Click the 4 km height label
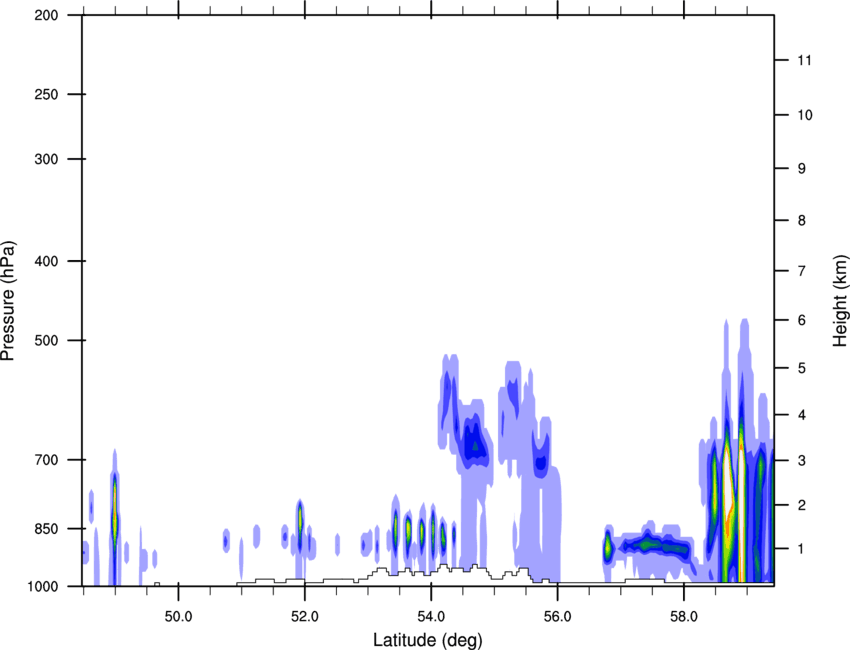This screenshot has height=650, width=850. click(x=802, y=415)
